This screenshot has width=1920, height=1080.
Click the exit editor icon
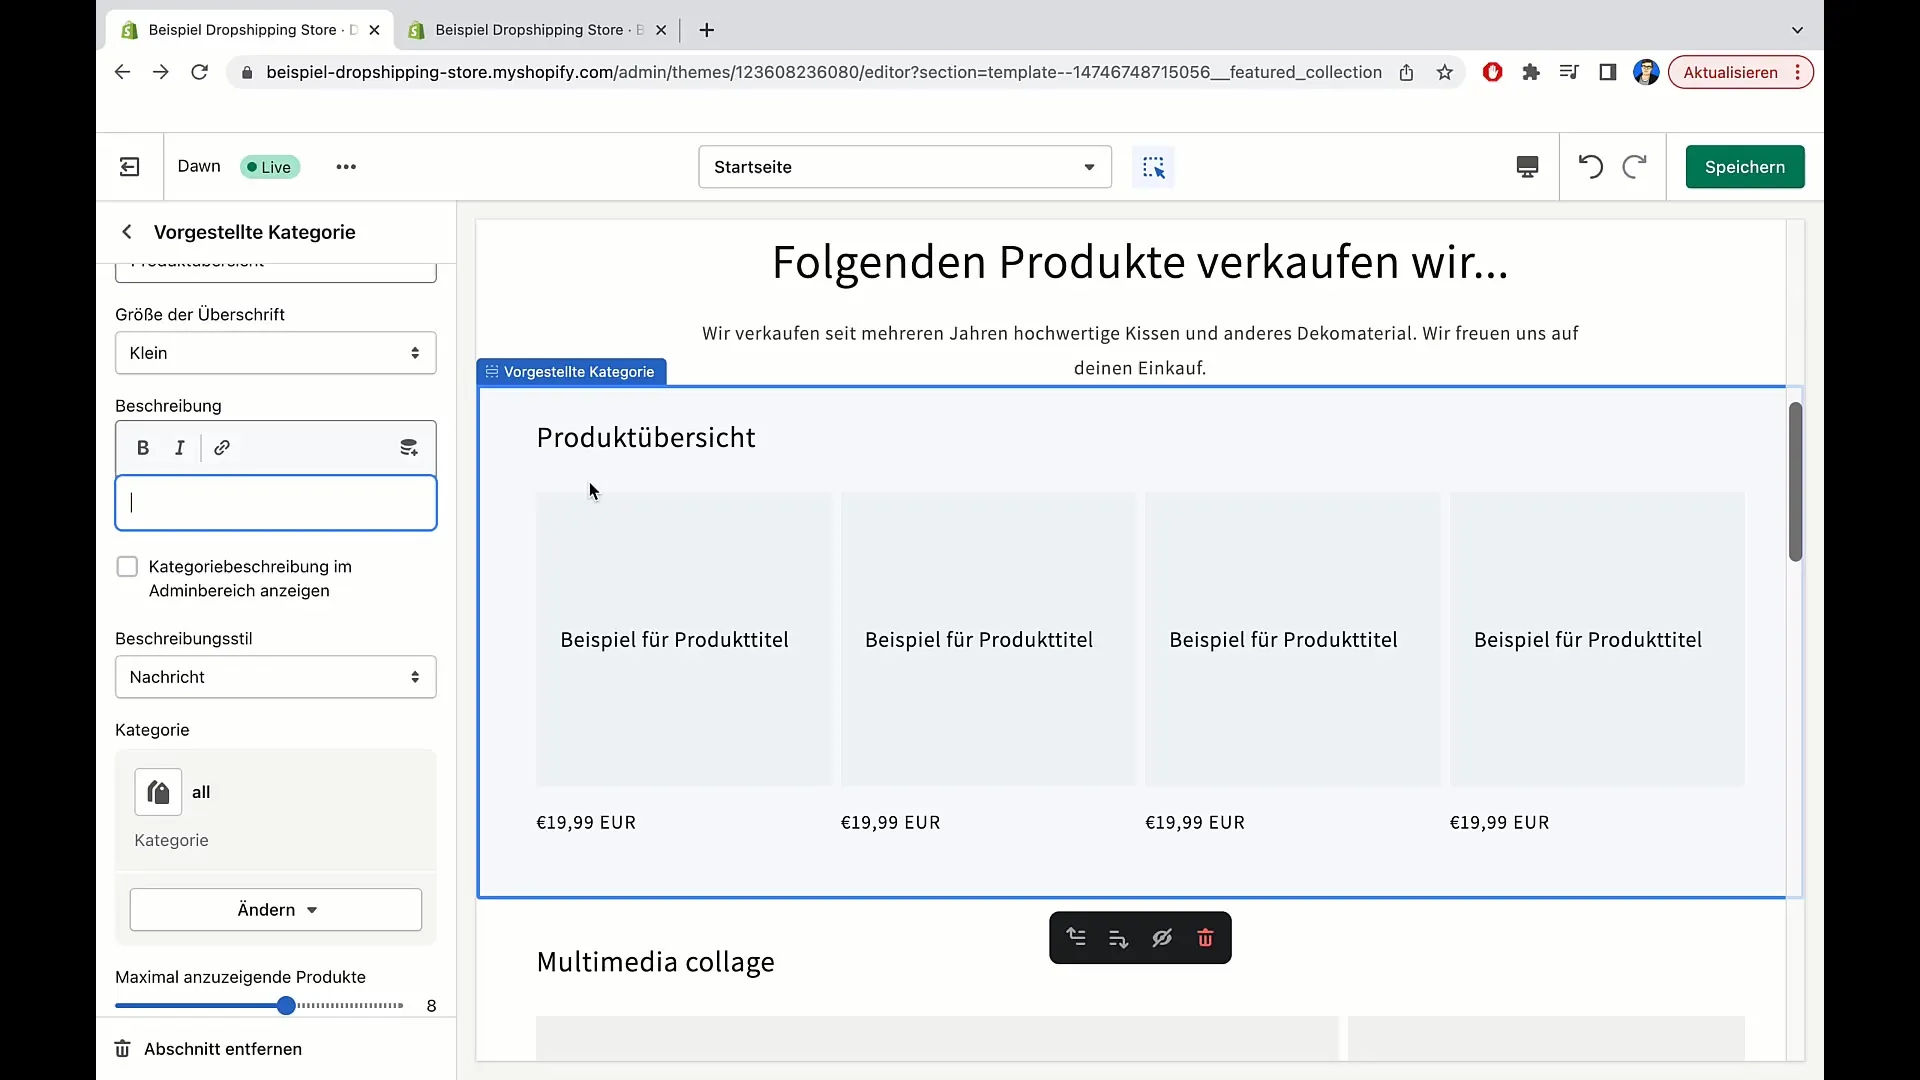pos(130,167)
